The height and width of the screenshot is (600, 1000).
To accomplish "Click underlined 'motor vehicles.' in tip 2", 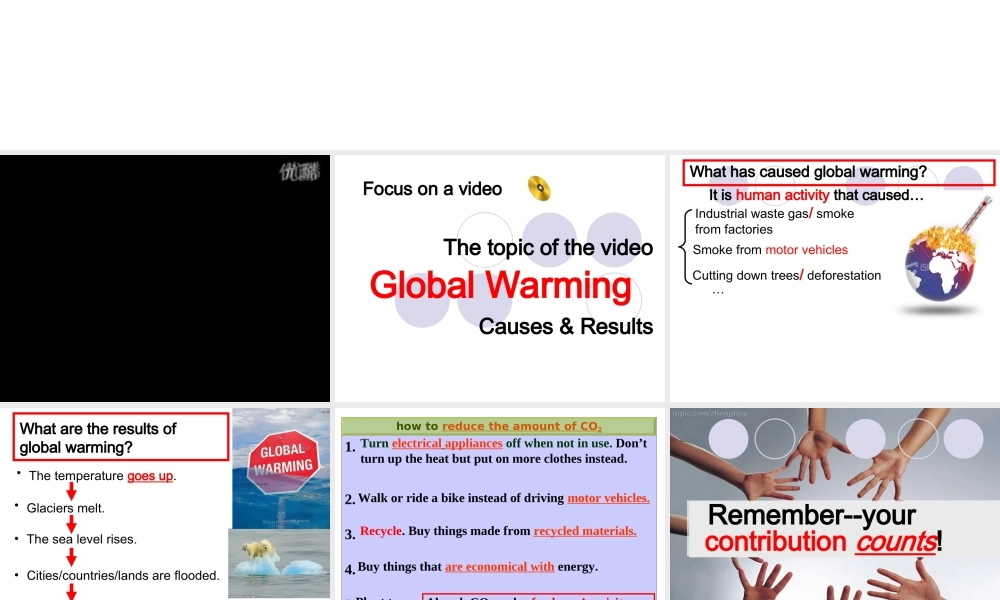I will [608, 498].
